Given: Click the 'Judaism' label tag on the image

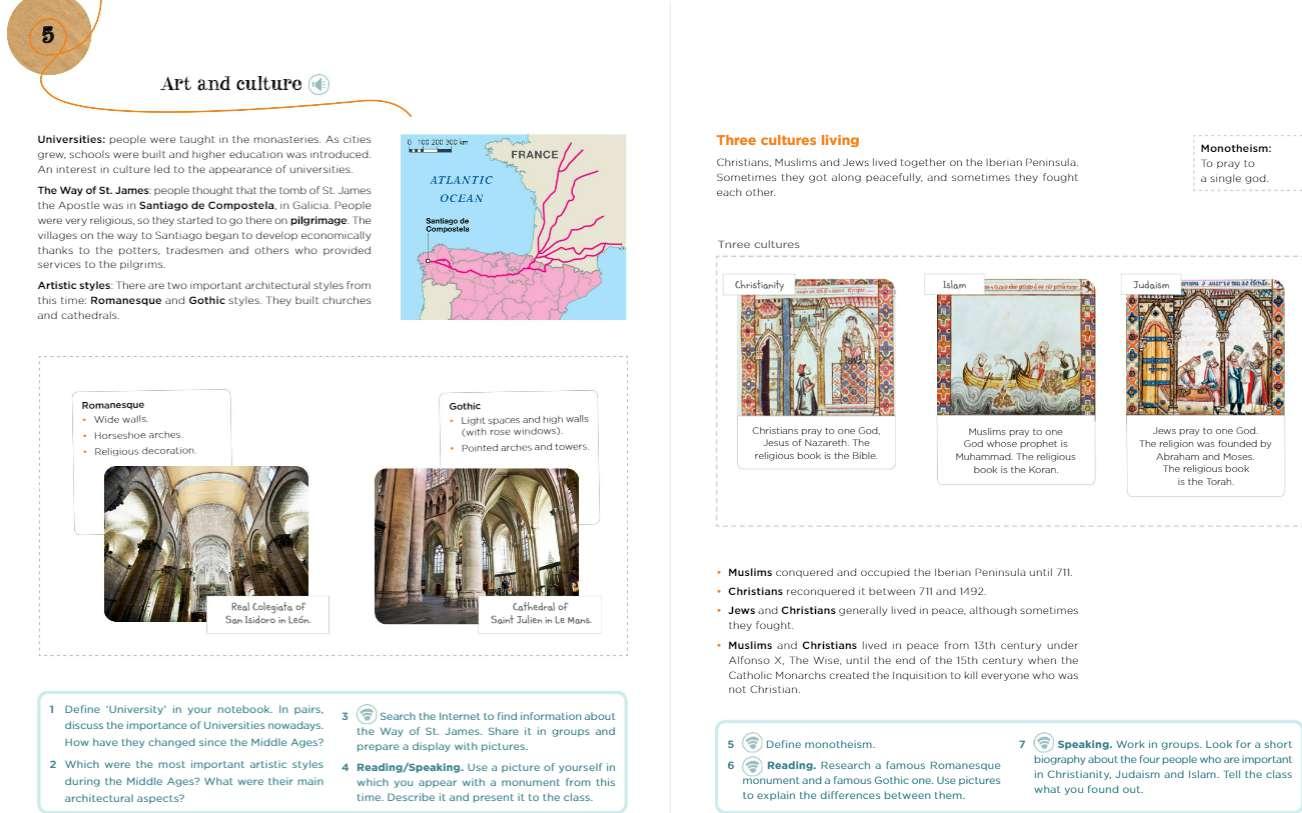Looking at the screenshot, I should [x=1151, y=285].
